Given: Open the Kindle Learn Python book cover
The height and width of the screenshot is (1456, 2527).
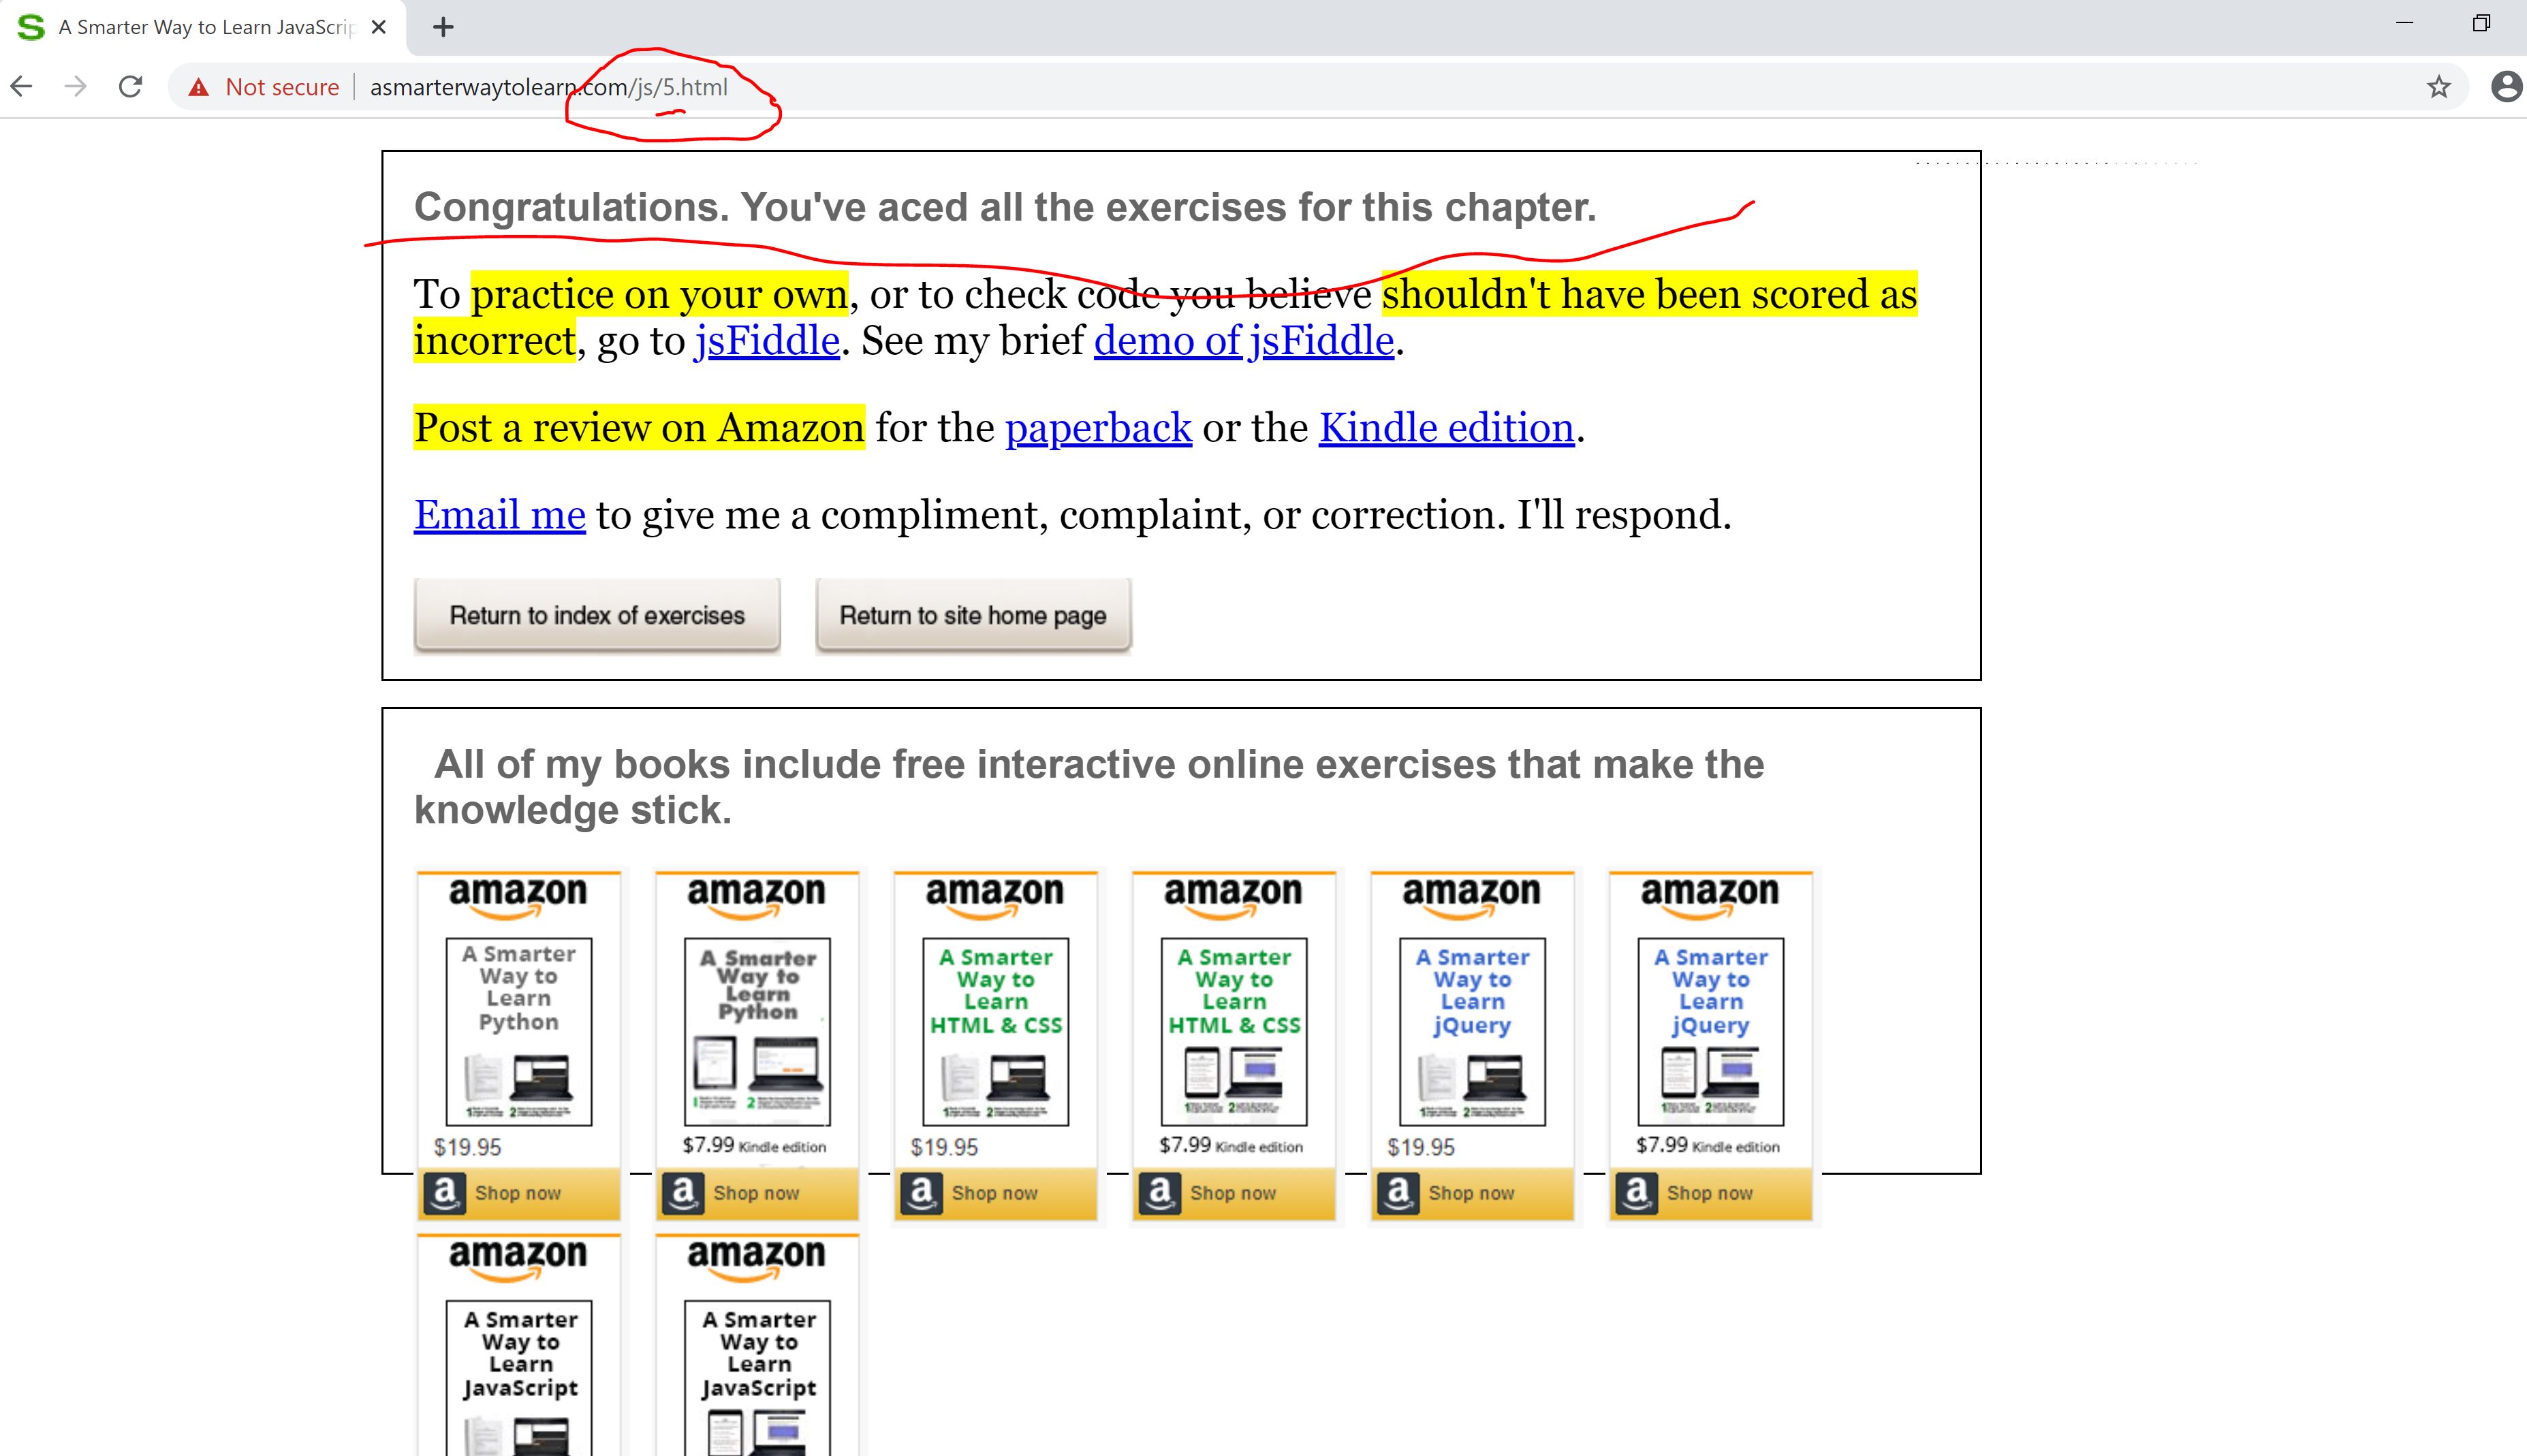Looking at the screenshot, I should (757, 1031).
